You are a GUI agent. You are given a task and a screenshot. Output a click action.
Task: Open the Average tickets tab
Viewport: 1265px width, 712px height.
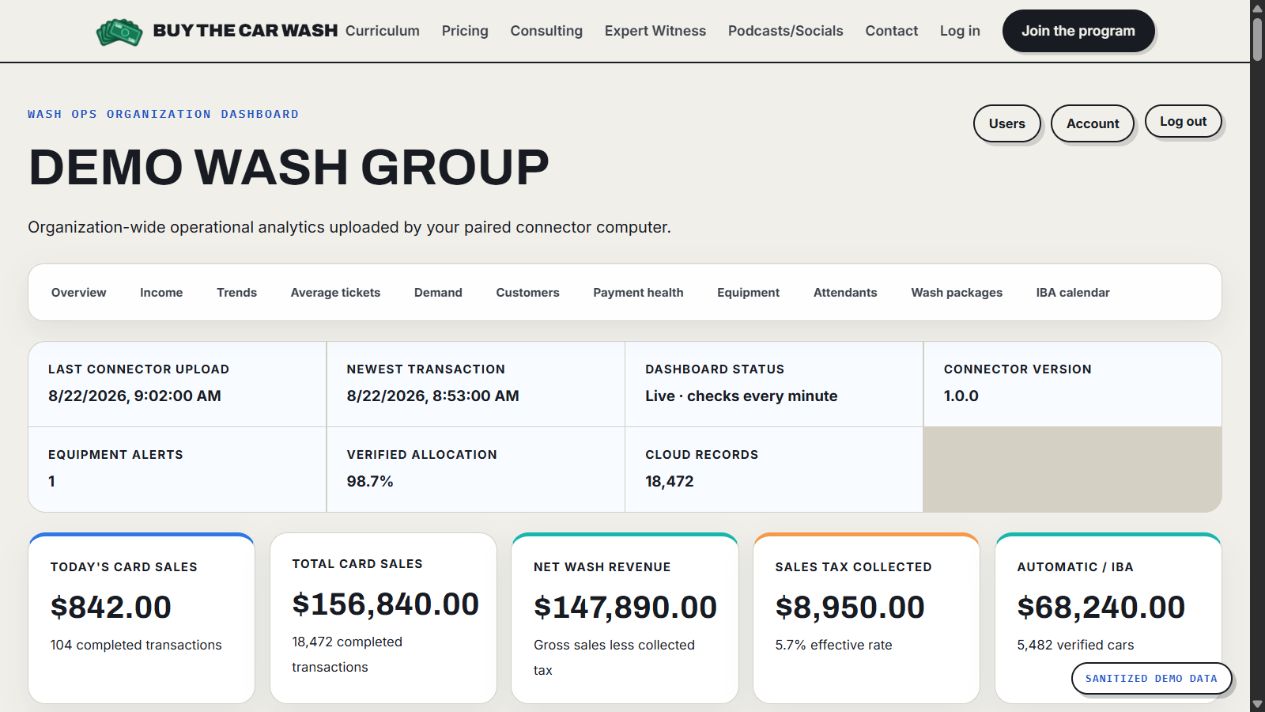pos(335,293)
